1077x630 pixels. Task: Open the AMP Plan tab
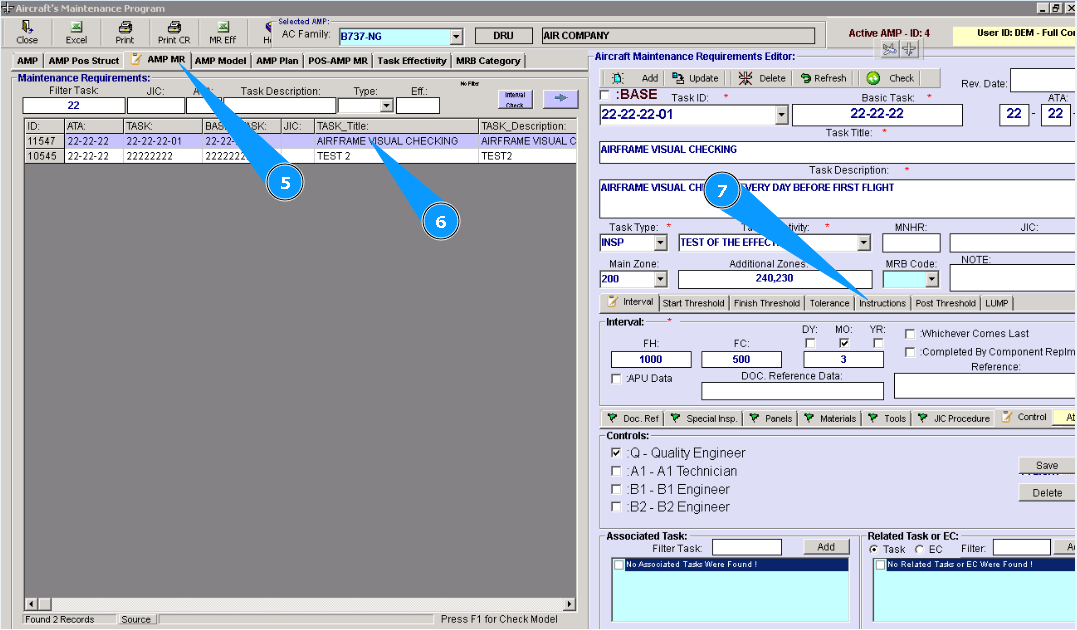(277, 60)
